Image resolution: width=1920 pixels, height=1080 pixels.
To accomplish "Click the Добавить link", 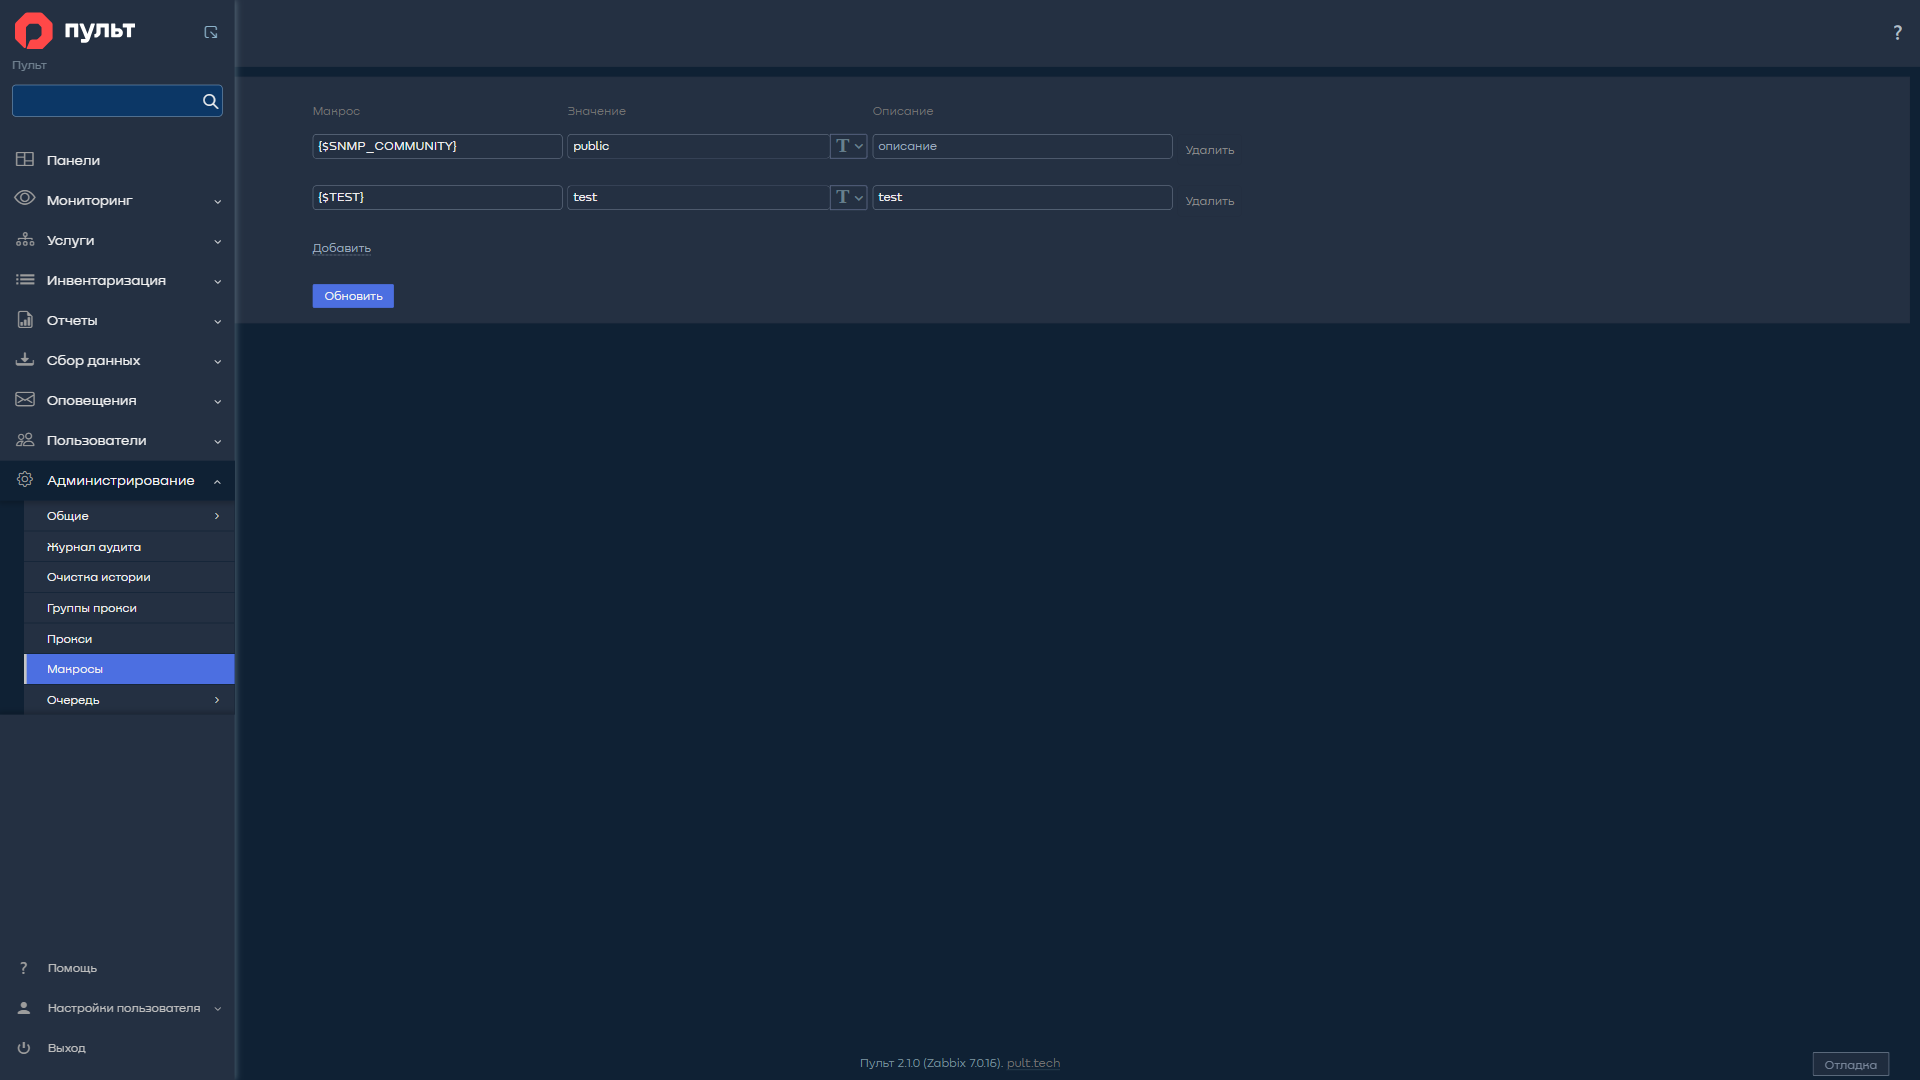I will tap(341, 248).
